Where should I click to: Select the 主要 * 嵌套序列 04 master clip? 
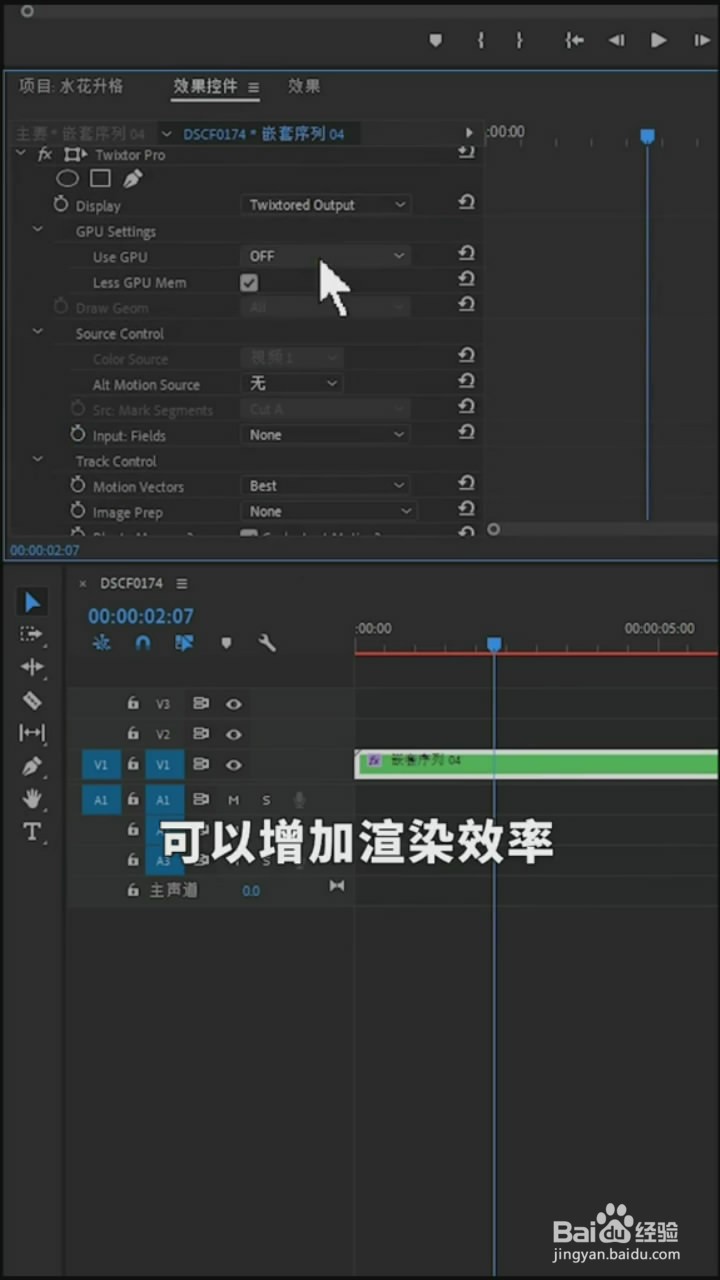(x=80, y=133)
